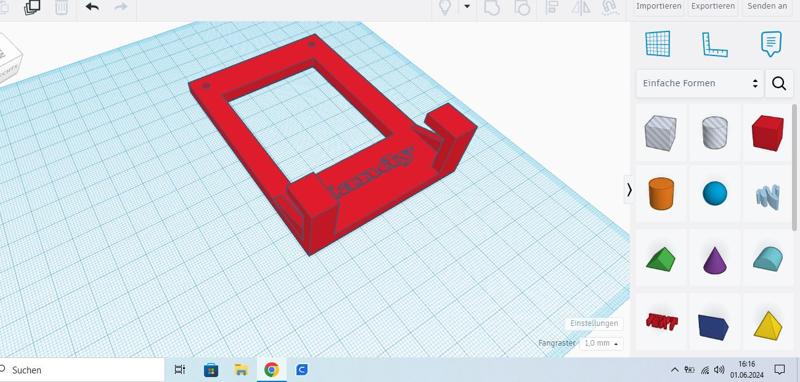The image size is (800, 382).
Task: Switch to Chrome in the taskbar
Action: (x=271, y=370)
